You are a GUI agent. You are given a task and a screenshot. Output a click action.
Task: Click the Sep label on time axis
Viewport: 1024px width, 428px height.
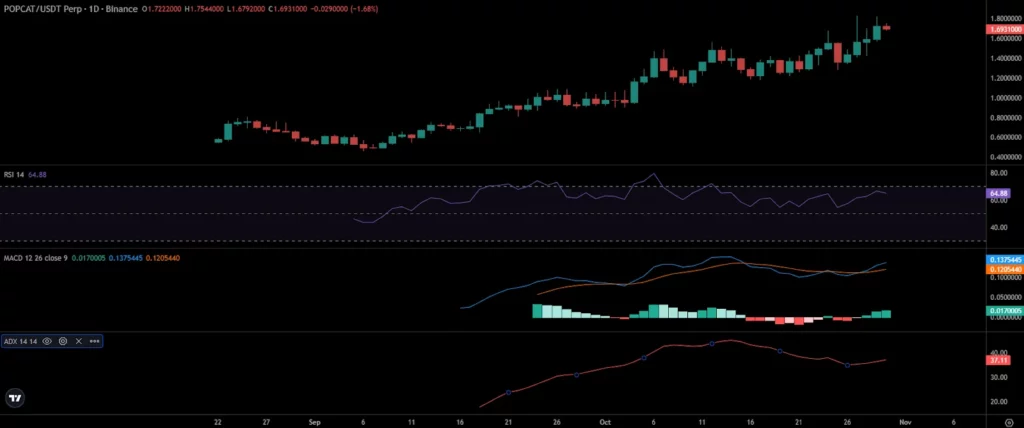[x=313, y=422]
